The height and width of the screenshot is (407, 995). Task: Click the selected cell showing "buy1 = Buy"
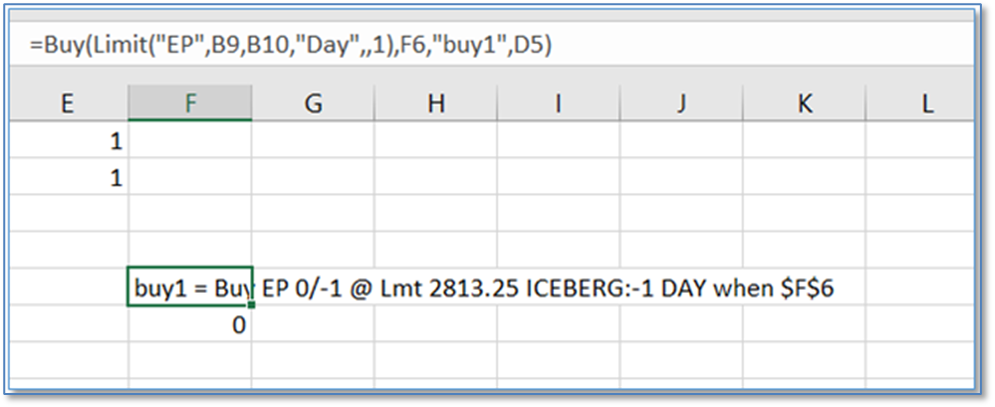coord(190,288)
